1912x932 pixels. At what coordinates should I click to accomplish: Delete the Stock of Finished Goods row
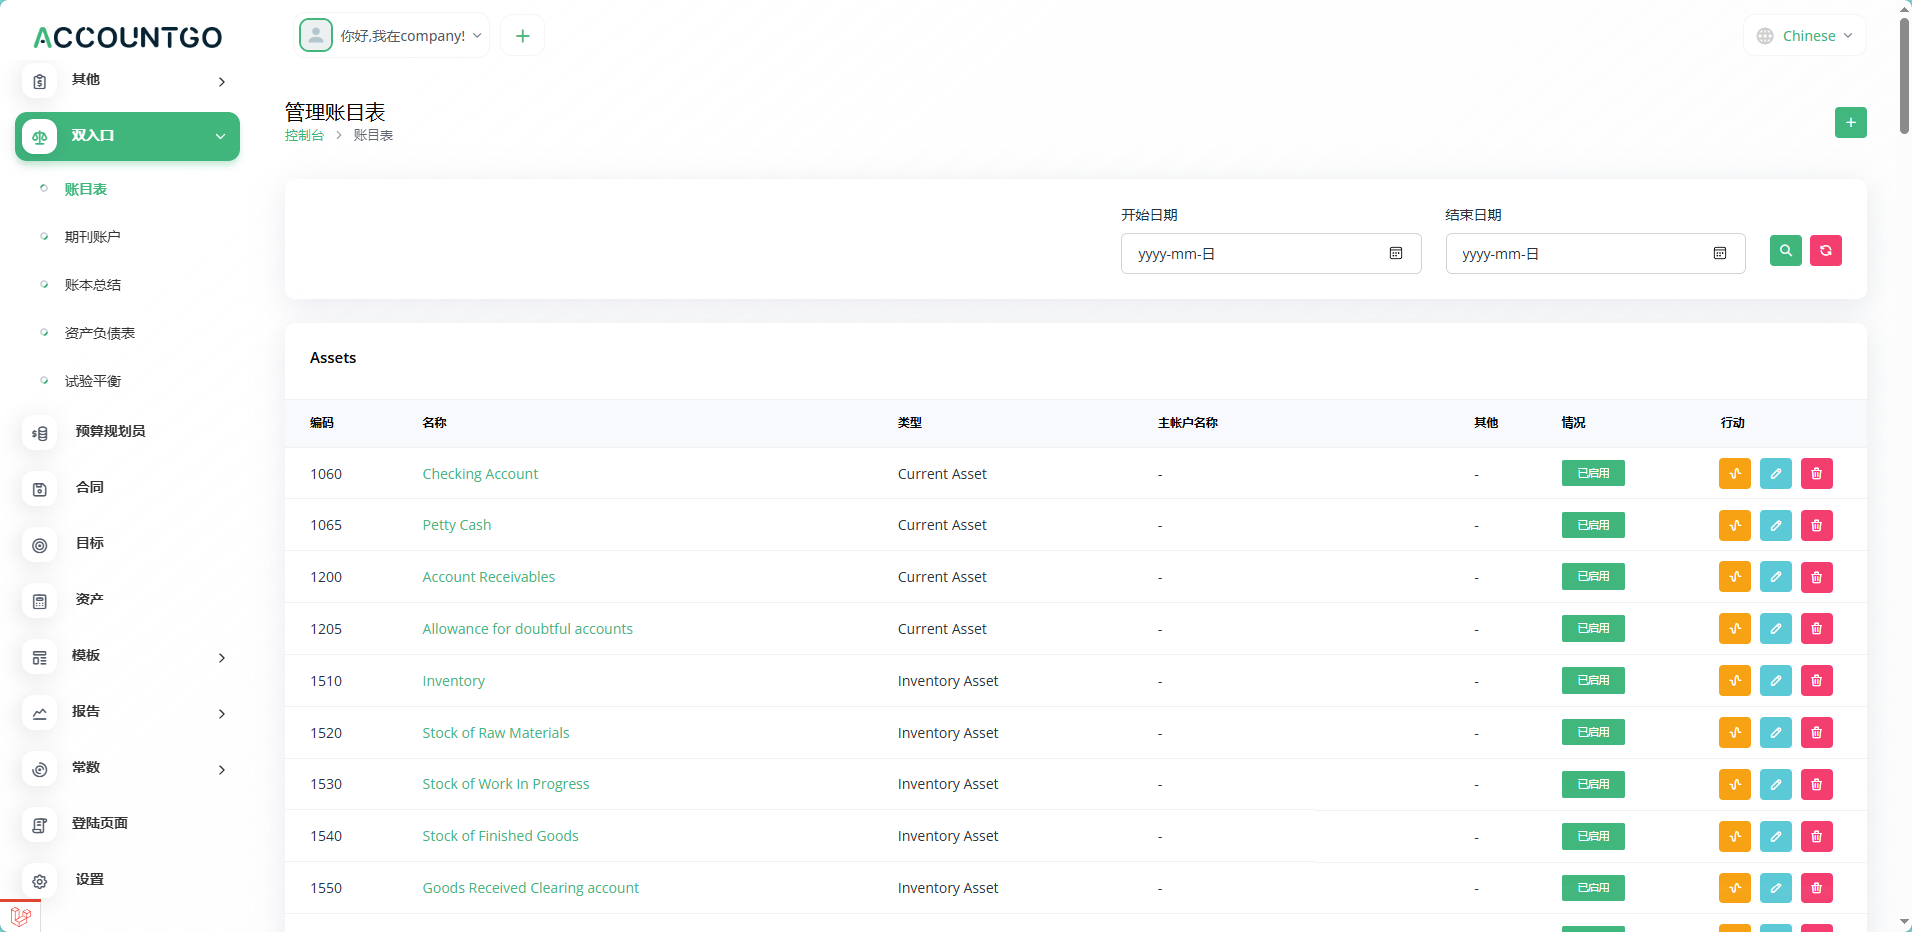coord(1816,837)
